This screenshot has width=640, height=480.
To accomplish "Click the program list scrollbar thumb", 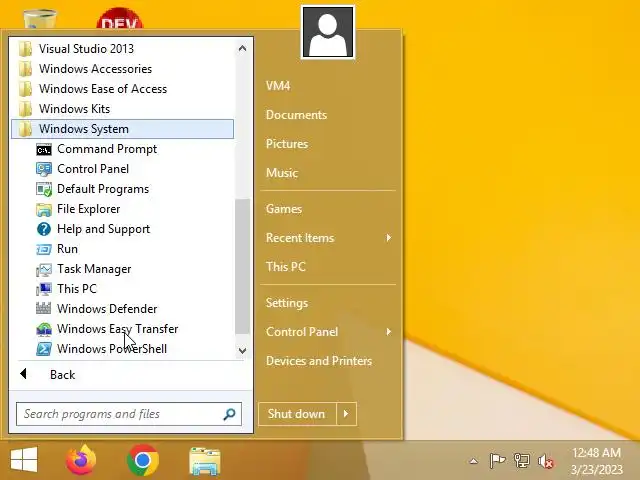I will pyautogui.click(x=242, y=267).
